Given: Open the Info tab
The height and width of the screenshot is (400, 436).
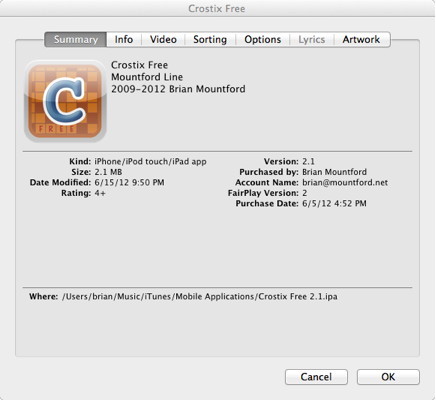Looking at the screenshot, I should [x=124, y=39].
